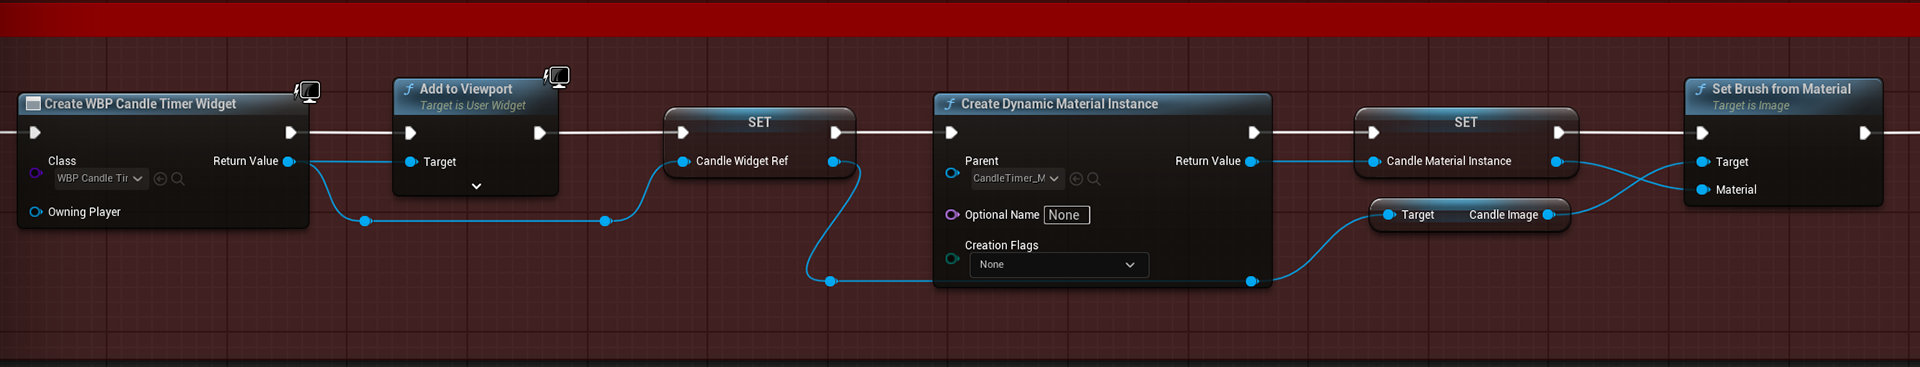Click exec output pin of Set Brush from Material
The image size is (1920, 367).
pyautogui.click(x=1864, y=133)
